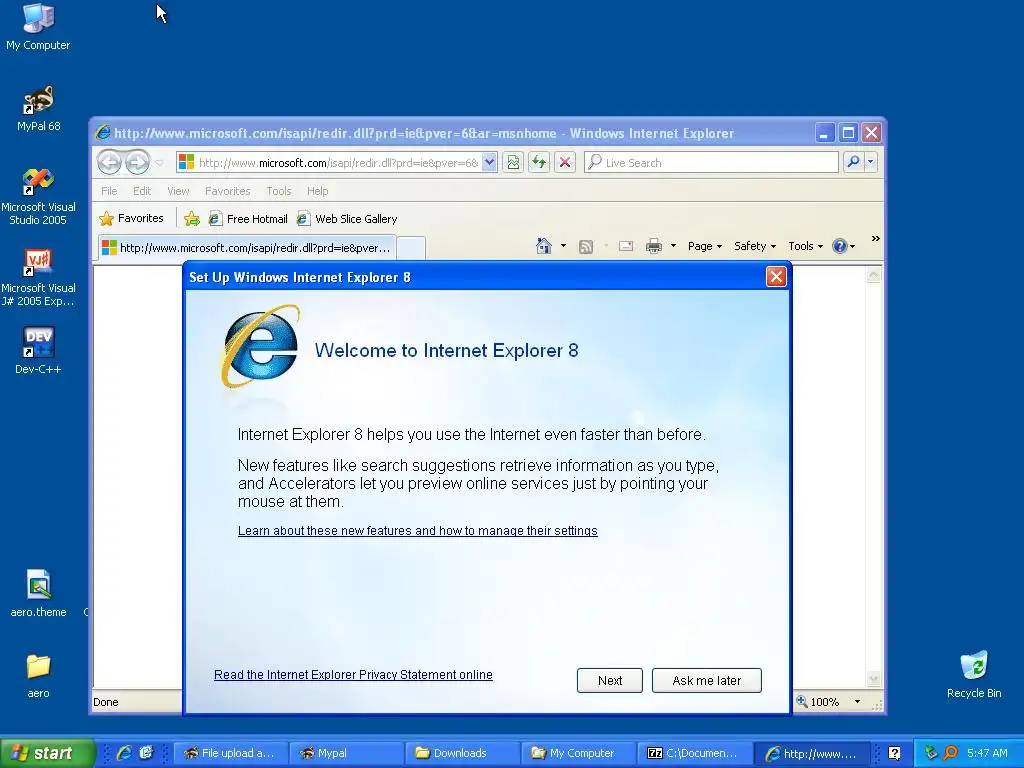
Task: Click the Safely Remove Hardware tray icon
Action: pyautogui.click(x=931, y=753)
